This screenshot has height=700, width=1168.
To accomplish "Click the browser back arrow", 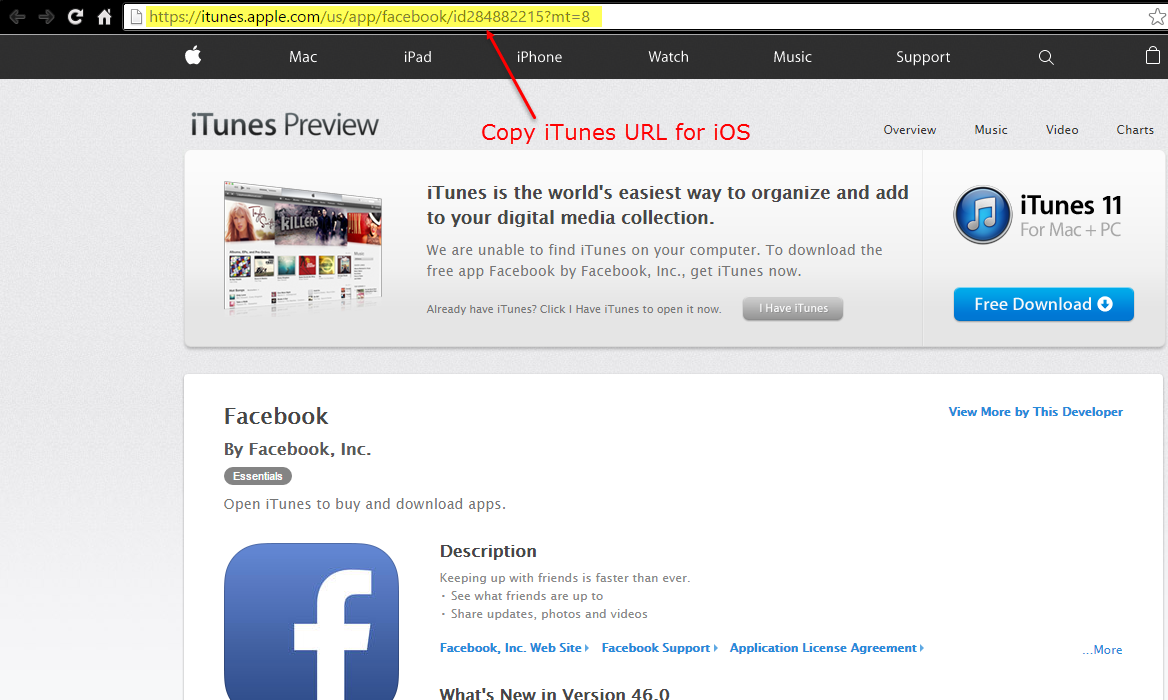I will (x=16, y=16).
